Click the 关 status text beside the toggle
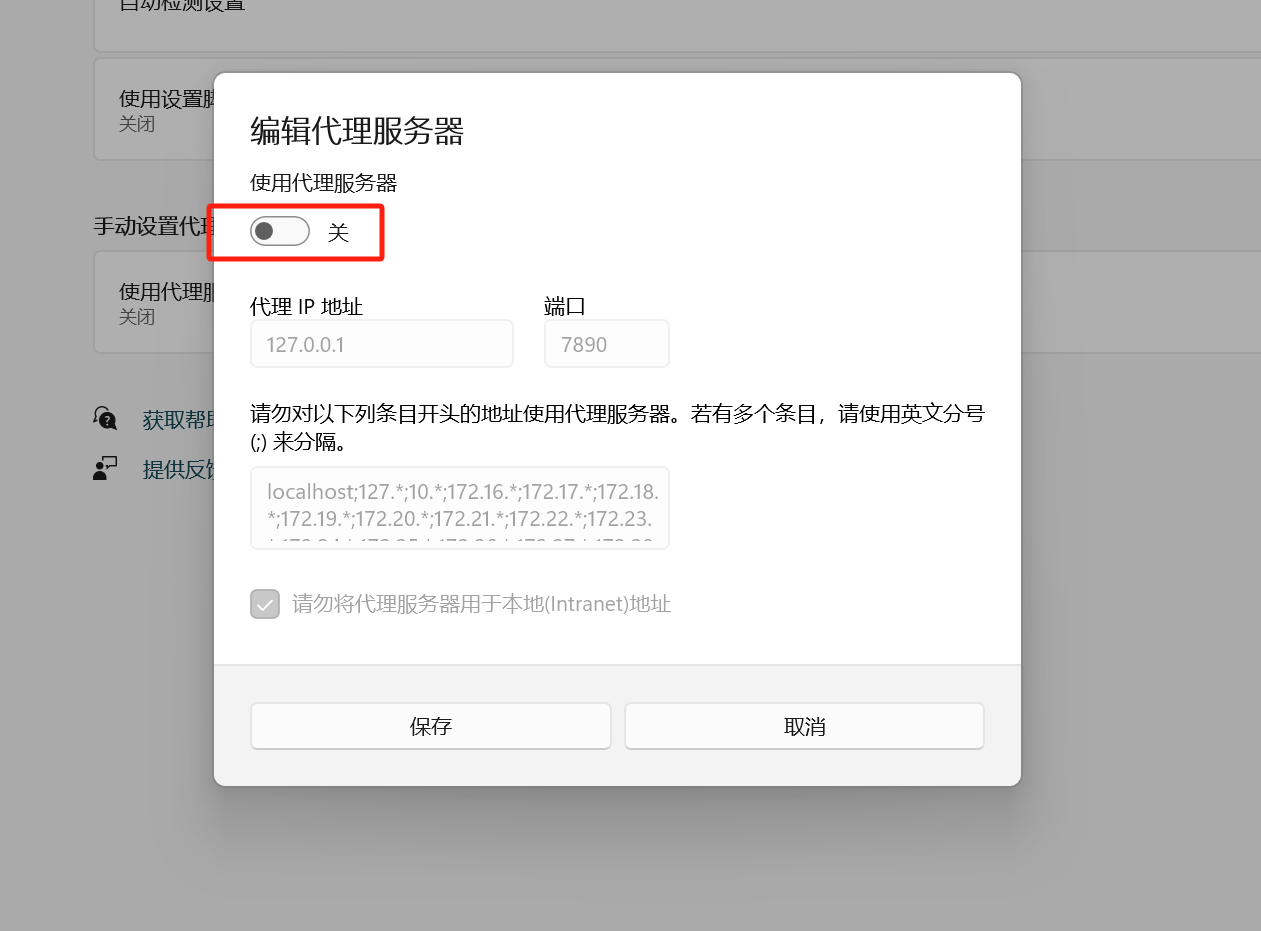This screenshot has height=931, width=1261. (x=338, y=233)
